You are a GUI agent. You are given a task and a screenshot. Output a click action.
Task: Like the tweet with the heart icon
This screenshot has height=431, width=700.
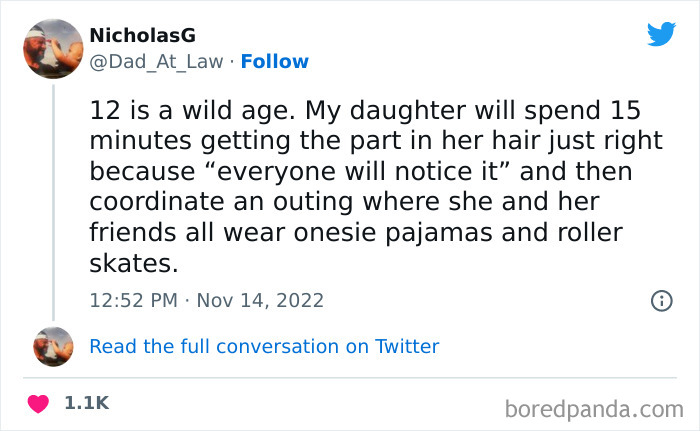point(40,403)
